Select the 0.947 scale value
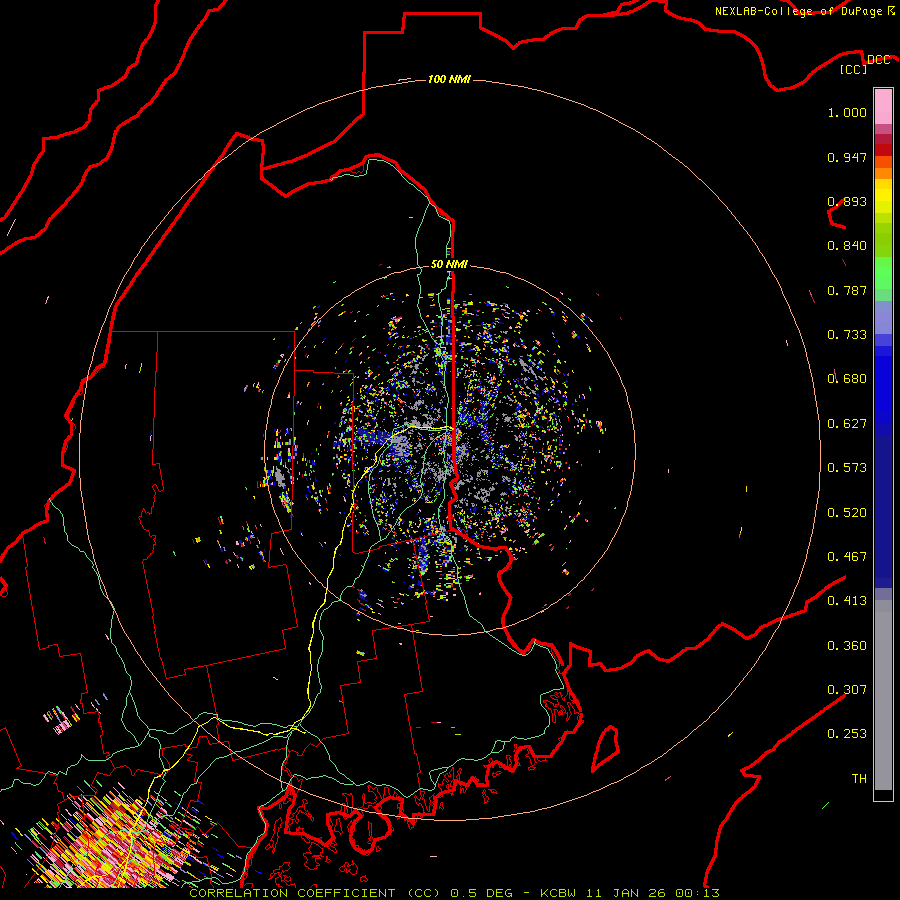900x900 pixels. (x=847, y=157)
